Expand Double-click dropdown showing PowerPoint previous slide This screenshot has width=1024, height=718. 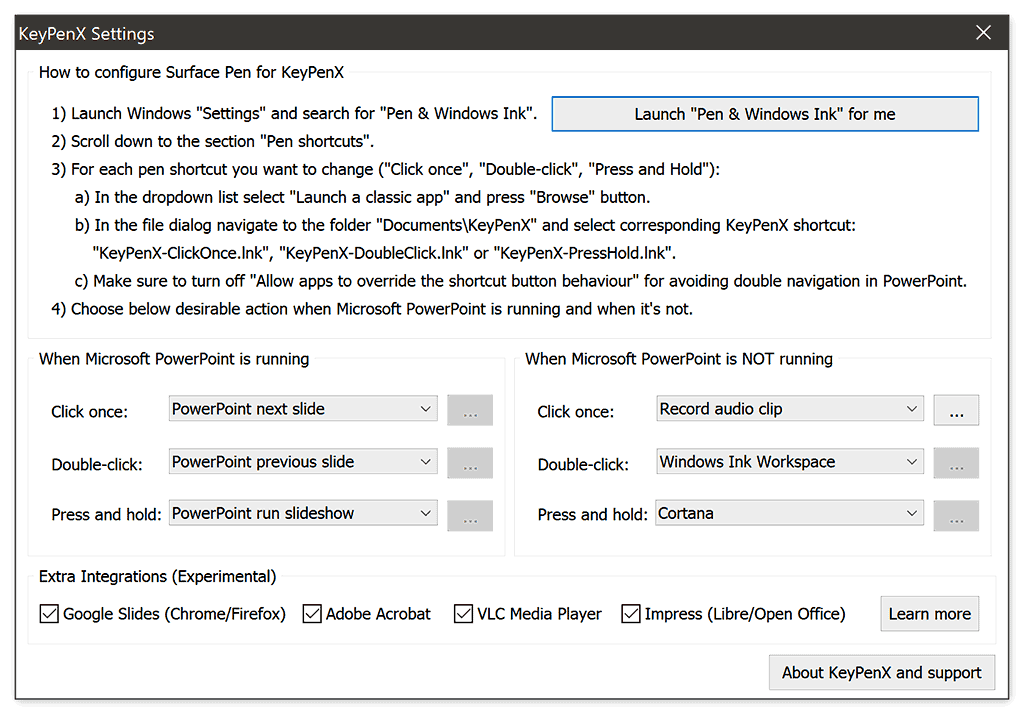303,462
